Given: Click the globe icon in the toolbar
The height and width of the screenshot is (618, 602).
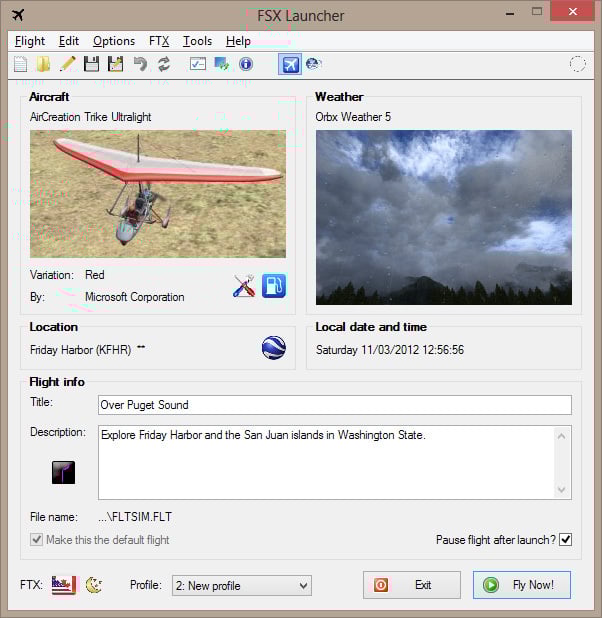Looking at the screenshot, I should coord(314,63).
